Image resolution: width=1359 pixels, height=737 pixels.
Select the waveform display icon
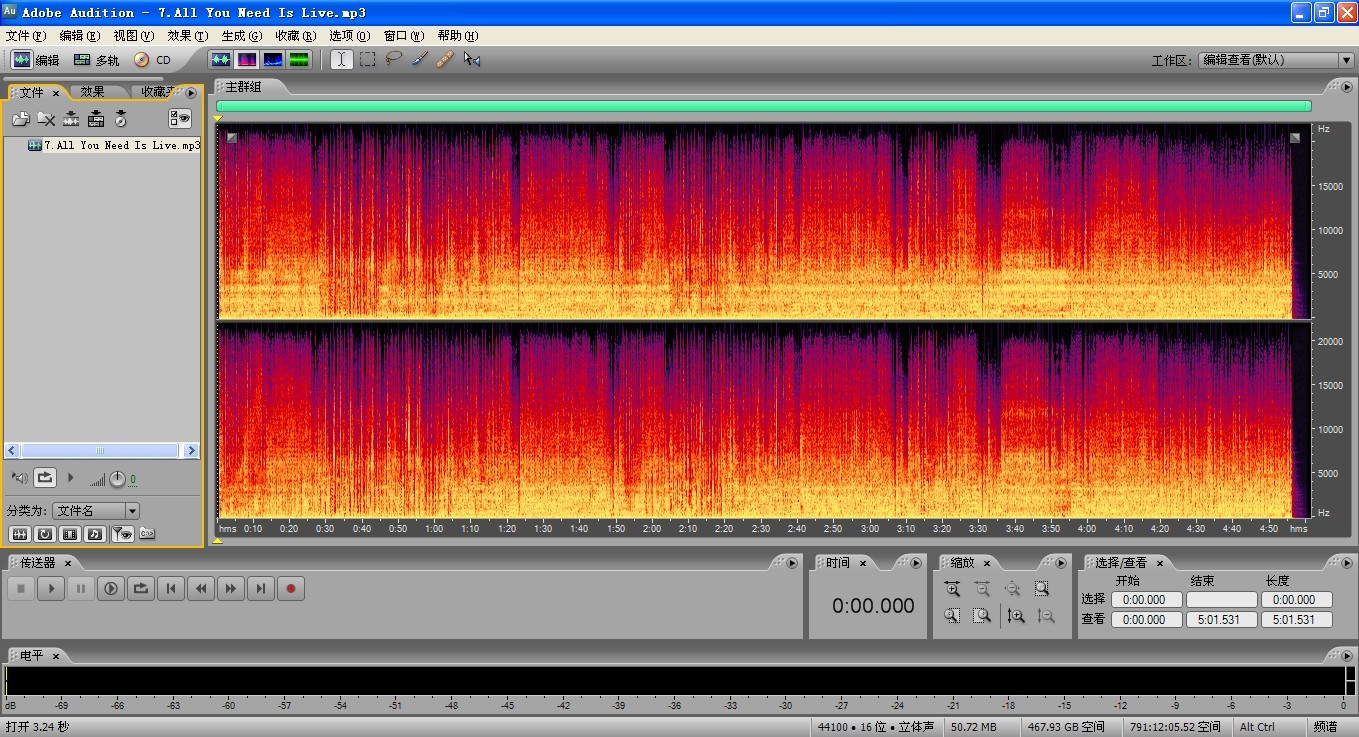point(220,60)
